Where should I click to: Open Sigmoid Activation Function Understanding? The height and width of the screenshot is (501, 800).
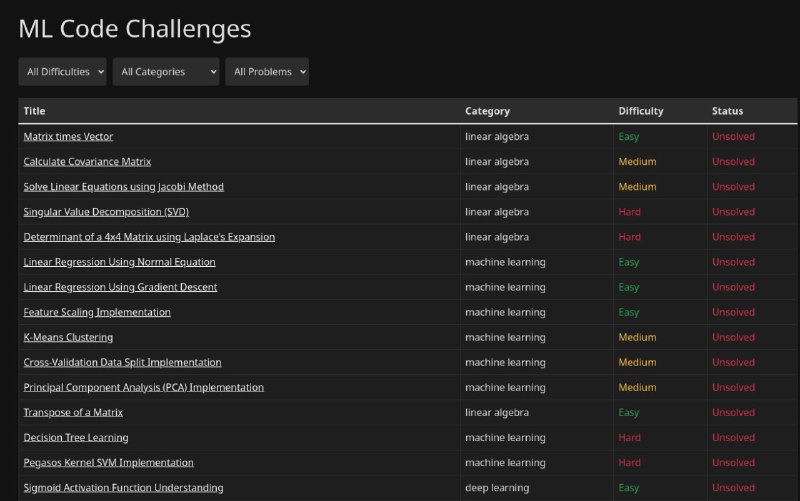pyautogui.click(x=123, y=487)
